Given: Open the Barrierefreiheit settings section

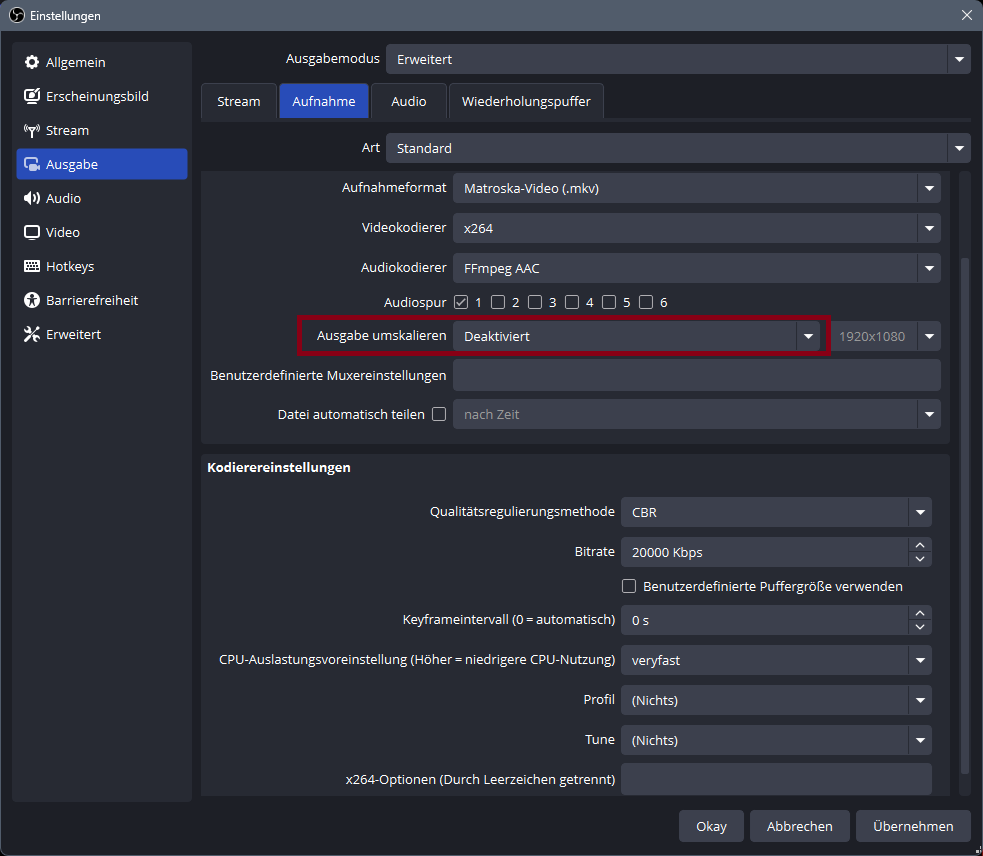Looking at the screenshot, I should [x=102, y=300].
